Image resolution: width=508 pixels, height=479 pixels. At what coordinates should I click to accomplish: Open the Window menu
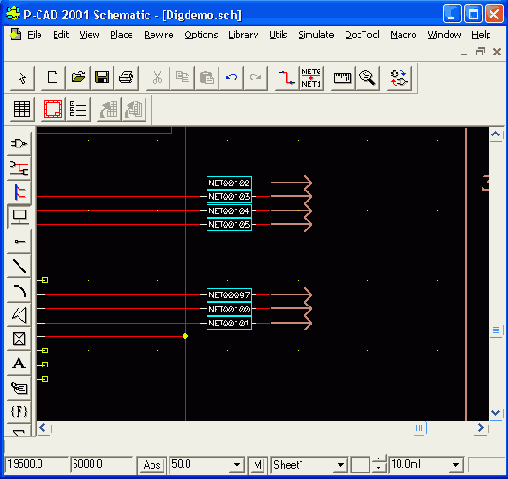pos(444,35)
